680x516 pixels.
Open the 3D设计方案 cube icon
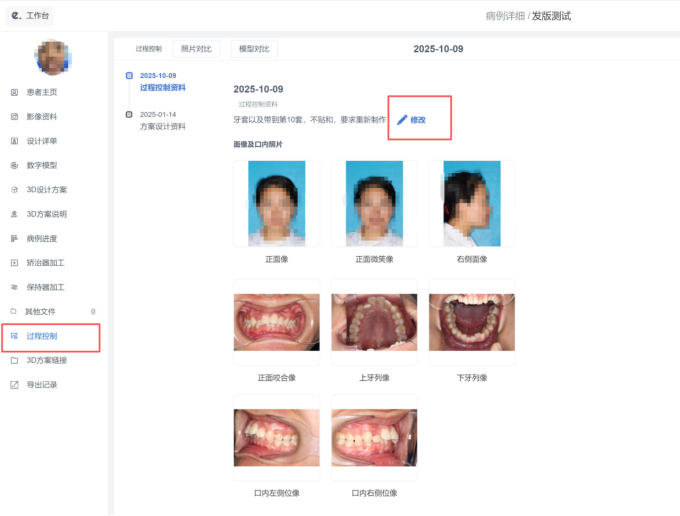(x=14, y=189)
